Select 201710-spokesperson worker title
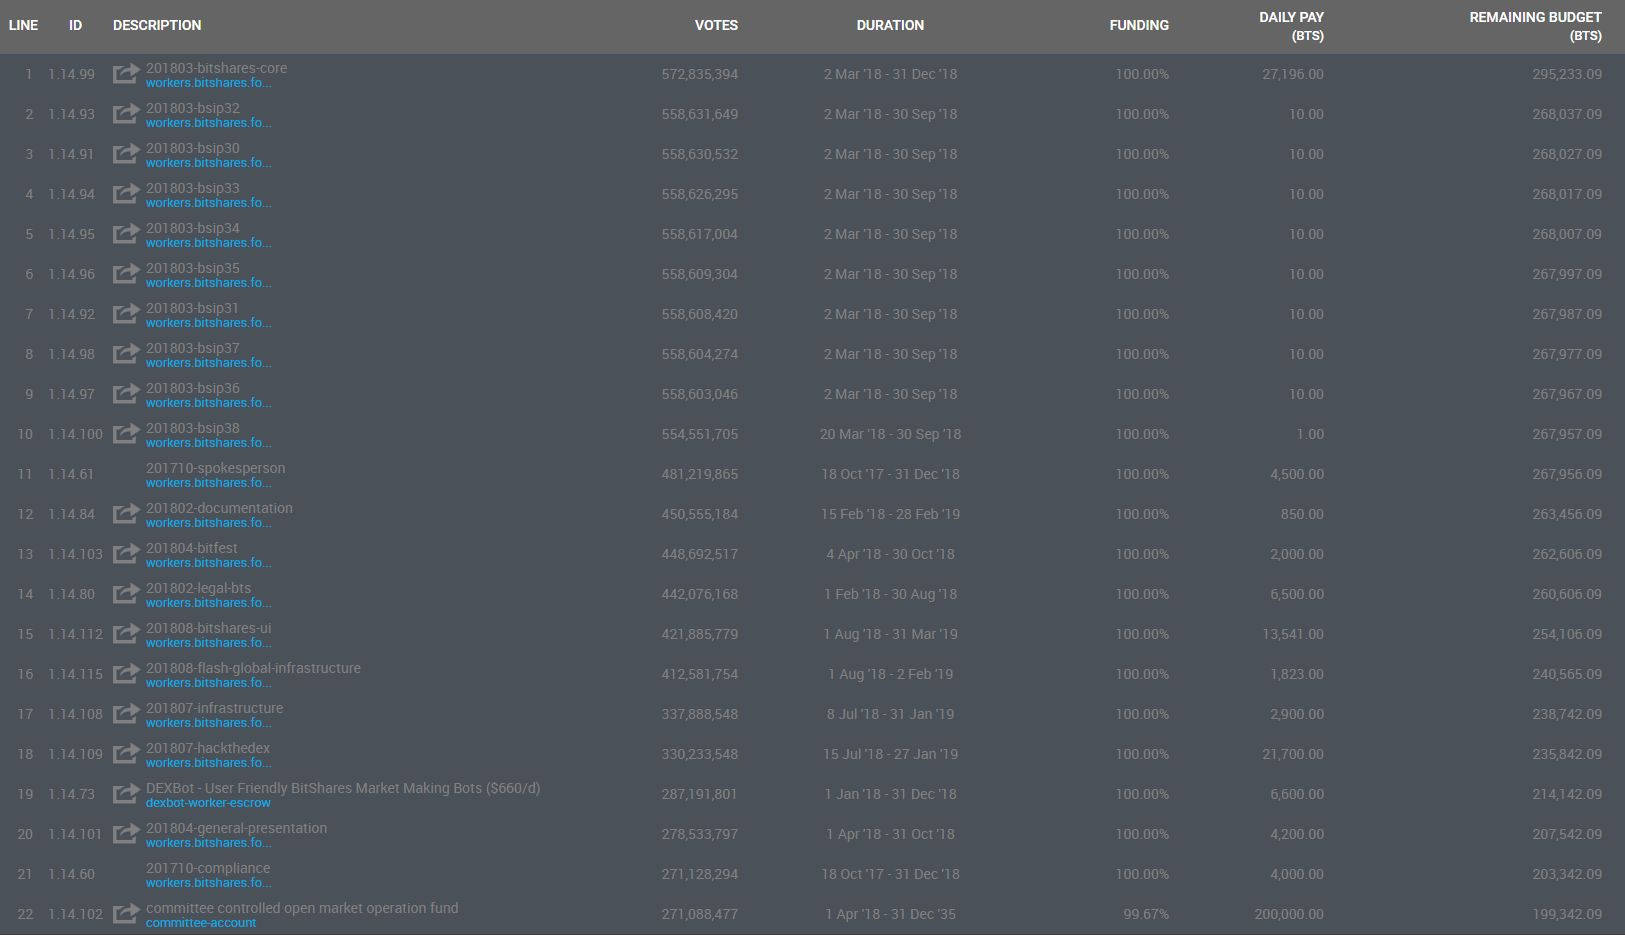 pos(215,468)
